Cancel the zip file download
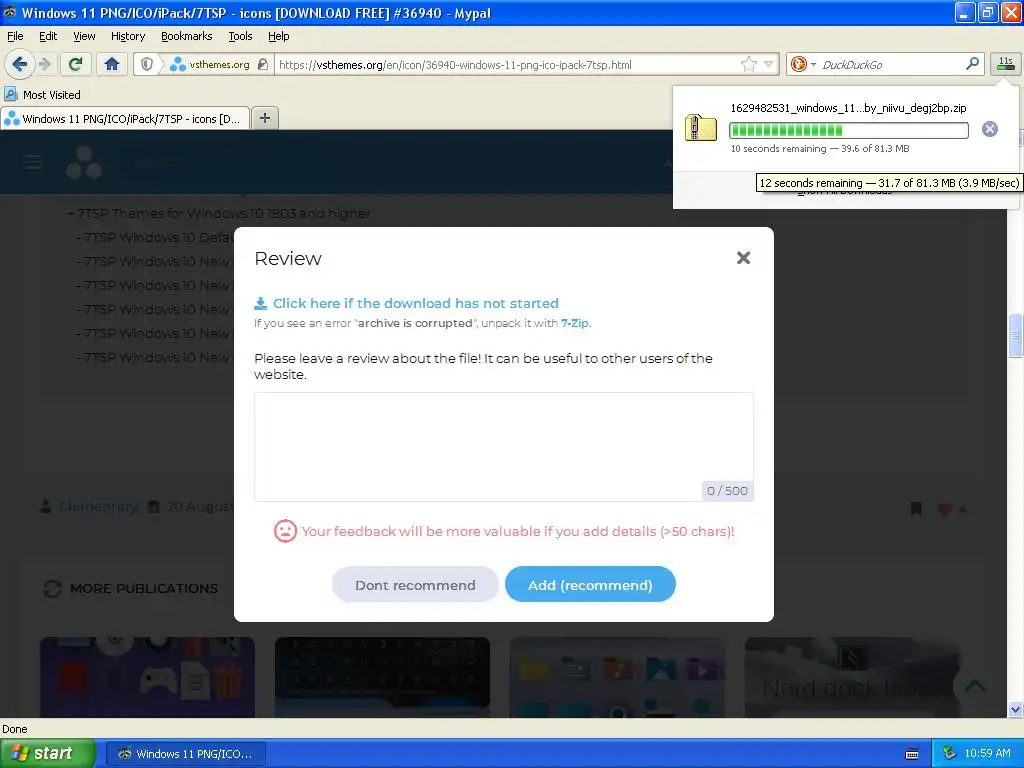 (x=989, y=129)
